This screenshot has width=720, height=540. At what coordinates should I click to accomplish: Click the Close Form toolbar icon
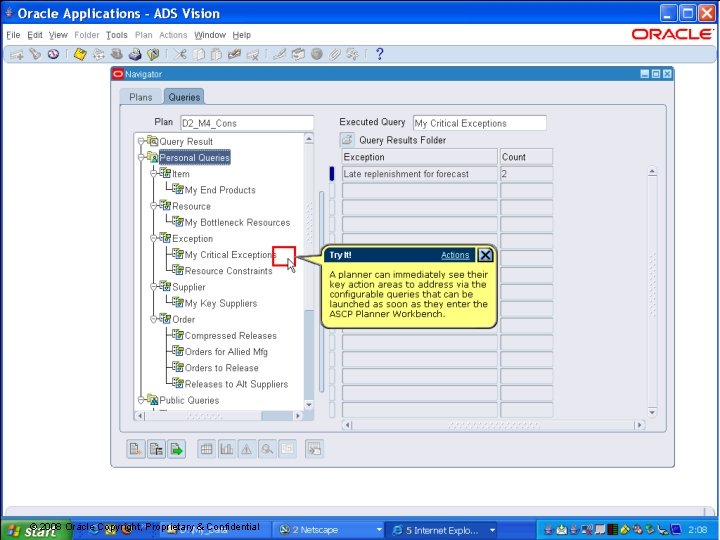tap(153, 55)
